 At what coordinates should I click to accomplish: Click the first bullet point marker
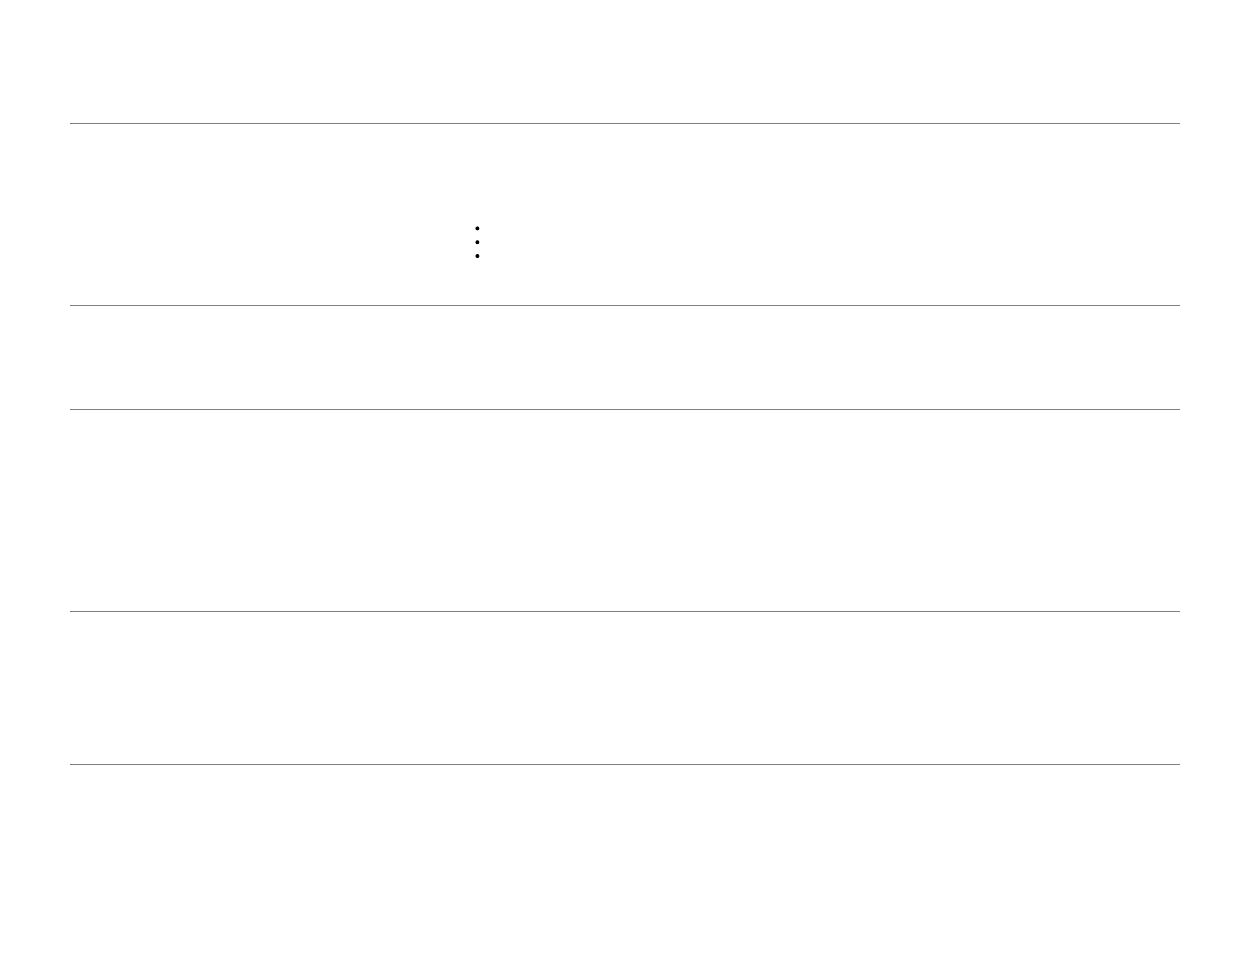click(x=478, y=228)
